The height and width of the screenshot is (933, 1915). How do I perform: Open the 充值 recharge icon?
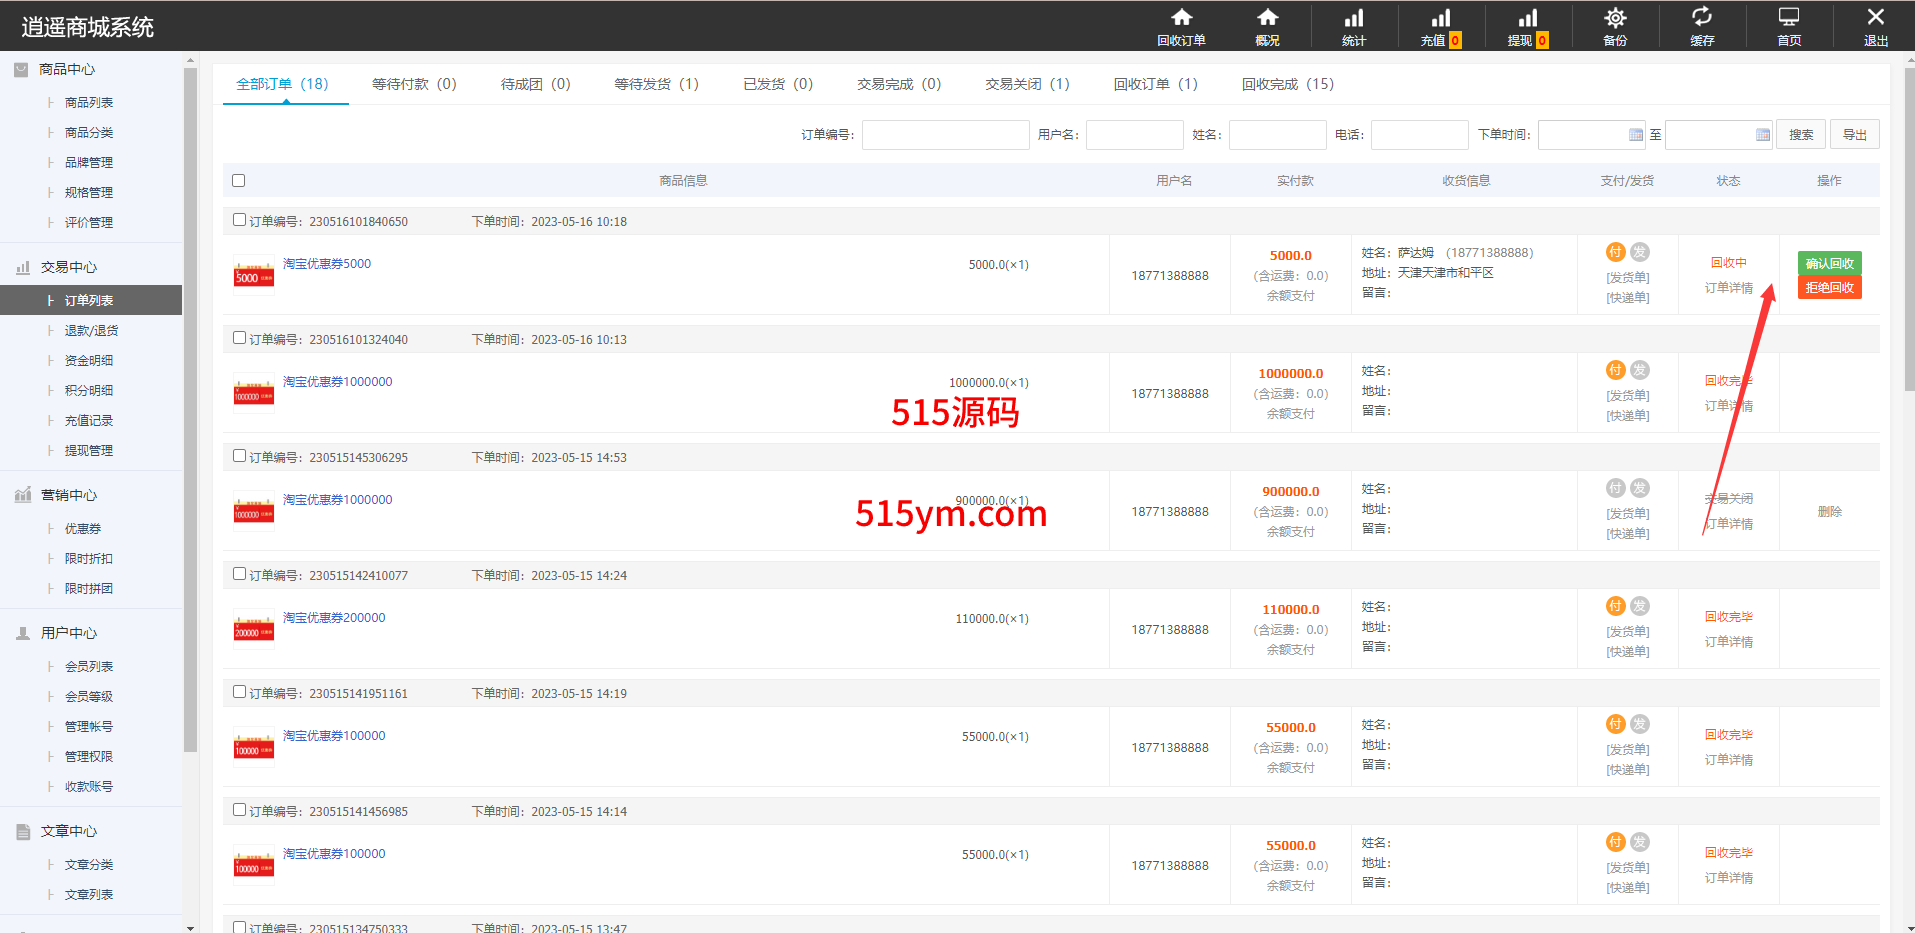pos(1440,18)
